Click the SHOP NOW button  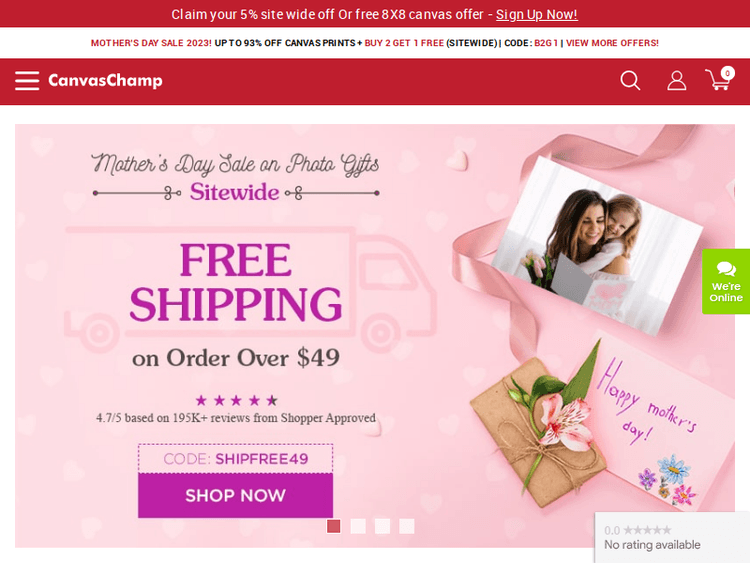tap(235, 496)
